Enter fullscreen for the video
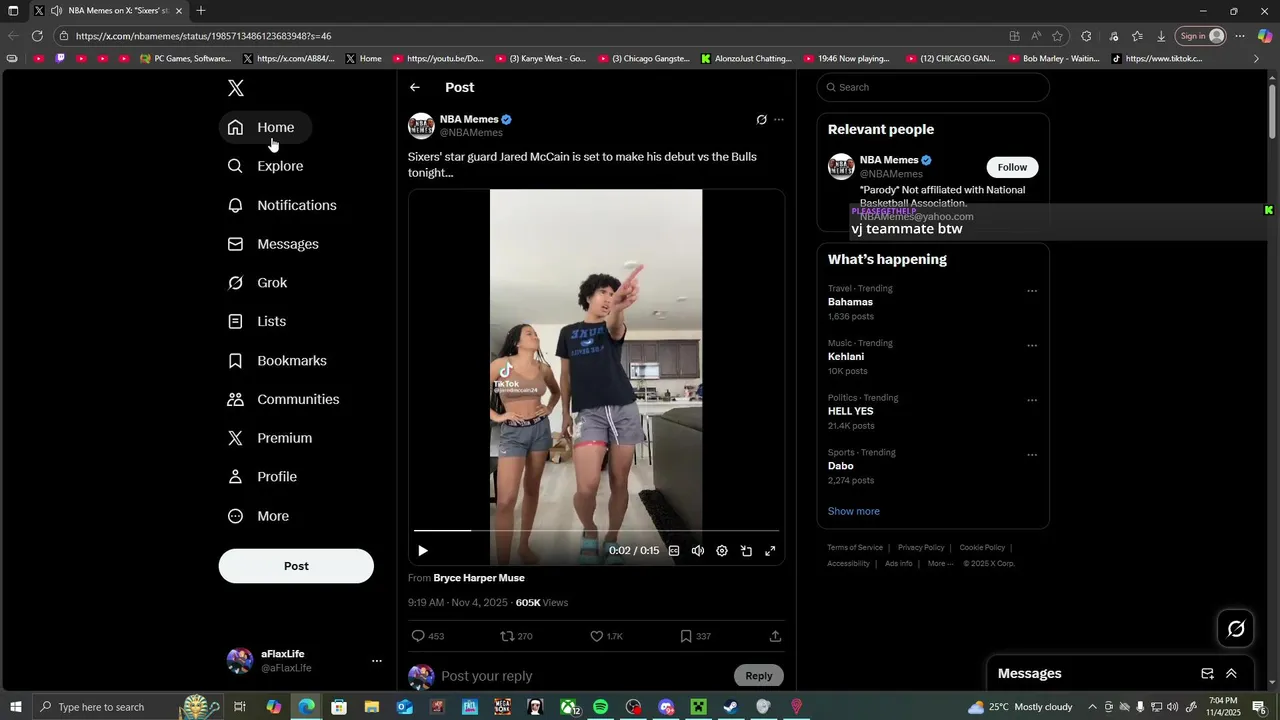1280x720 pixels. [x=770, y=551]
